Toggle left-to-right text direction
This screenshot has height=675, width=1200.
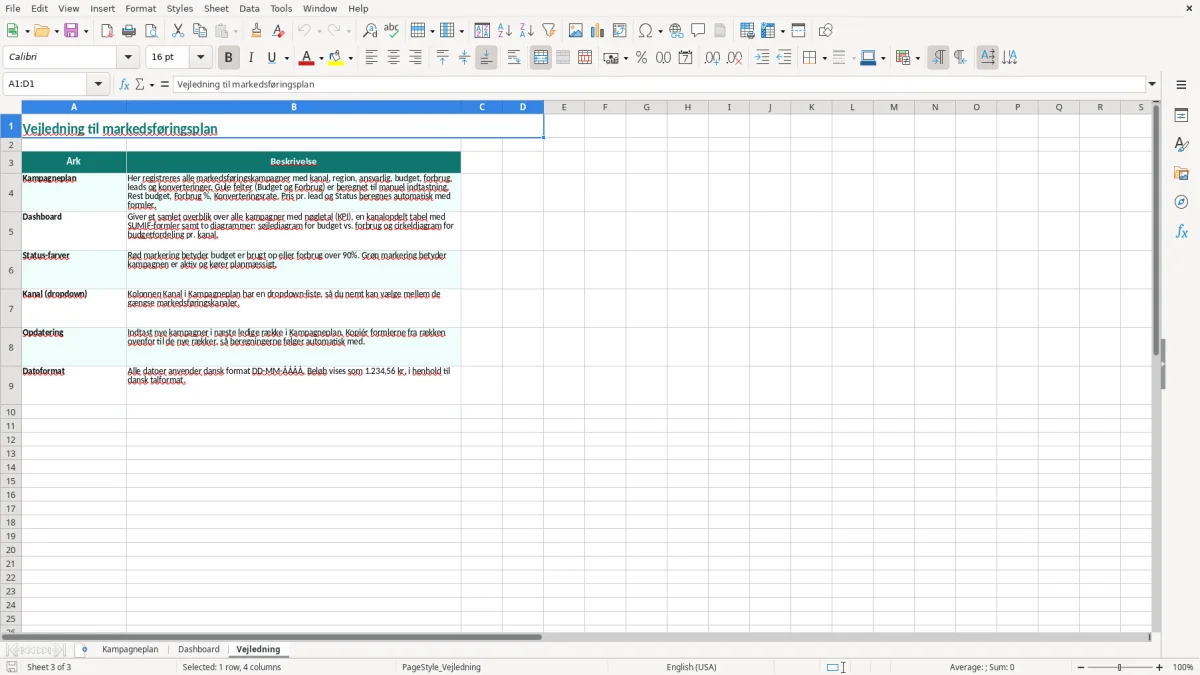[x=938, y=58]
